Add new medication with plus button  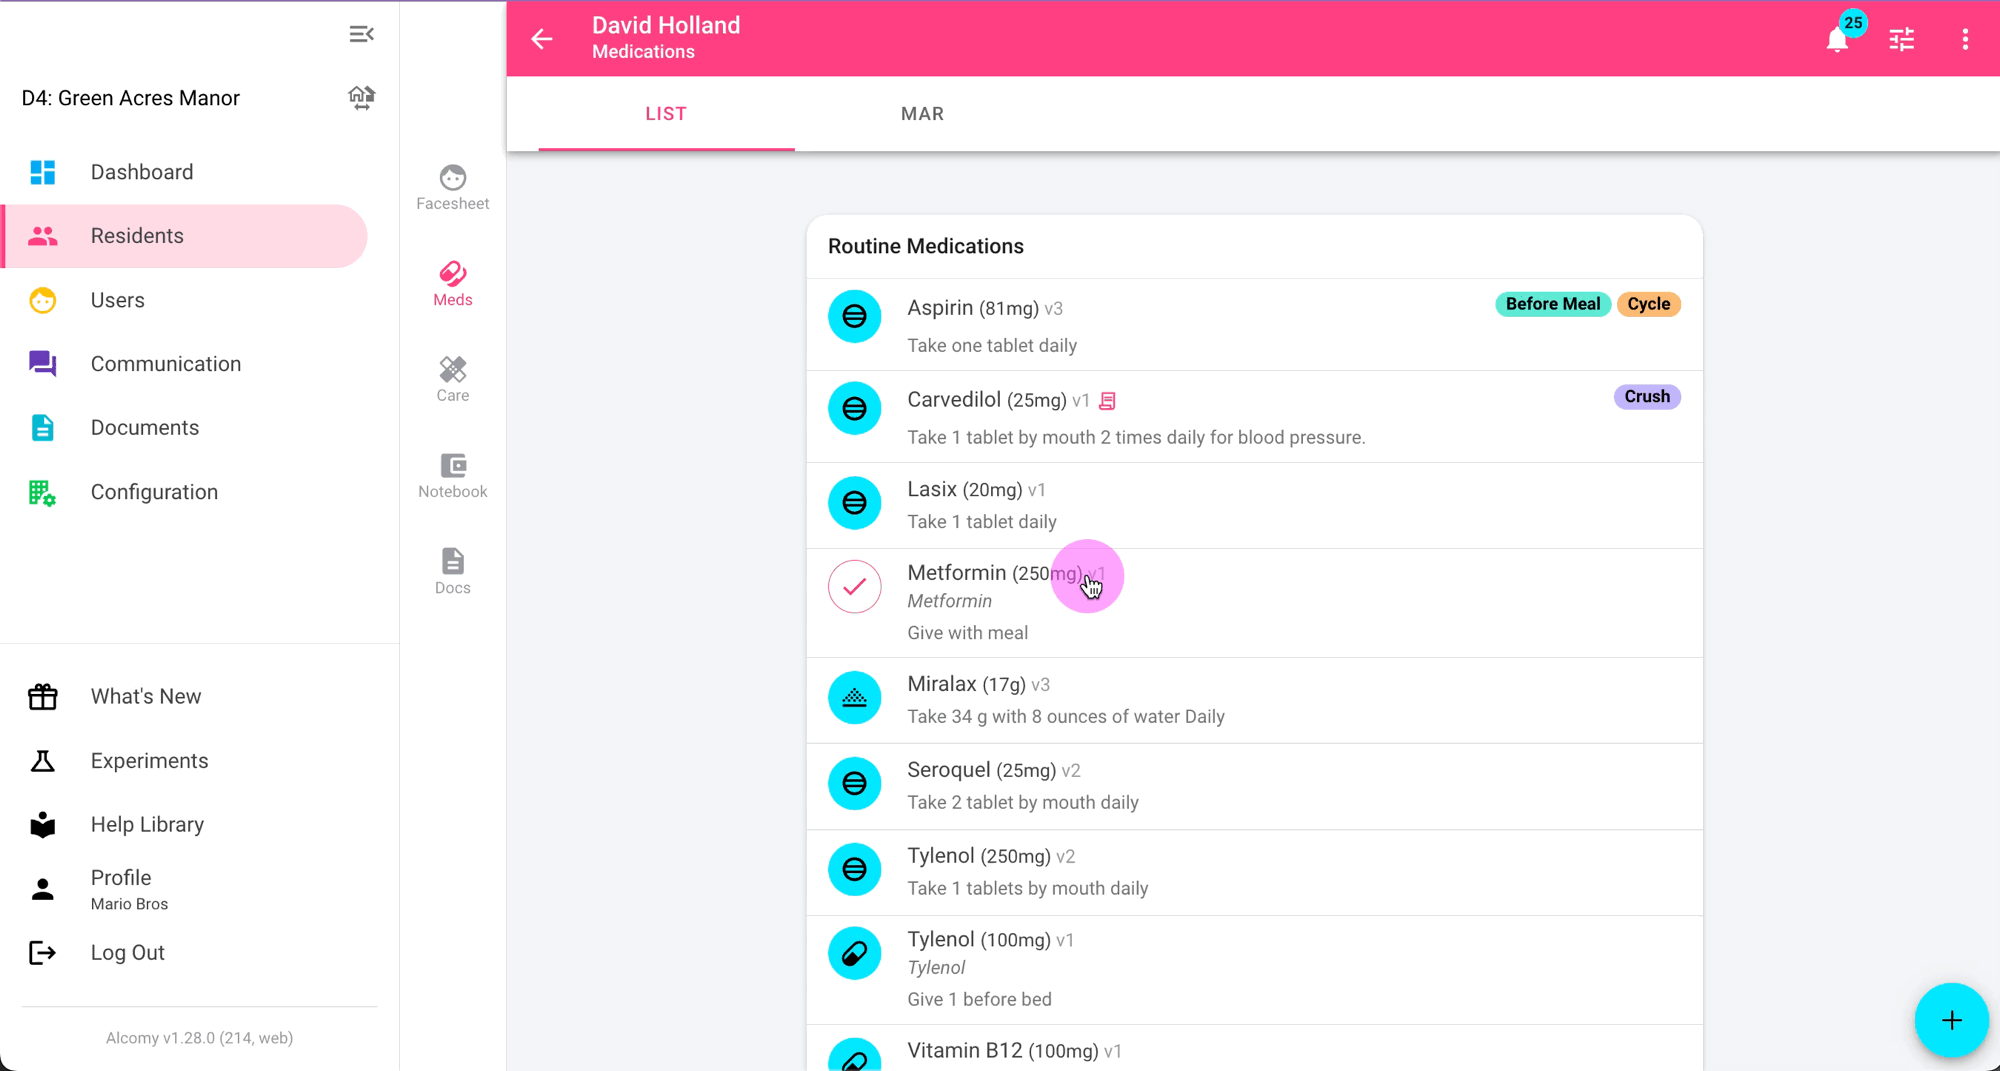(1951, 1020)
